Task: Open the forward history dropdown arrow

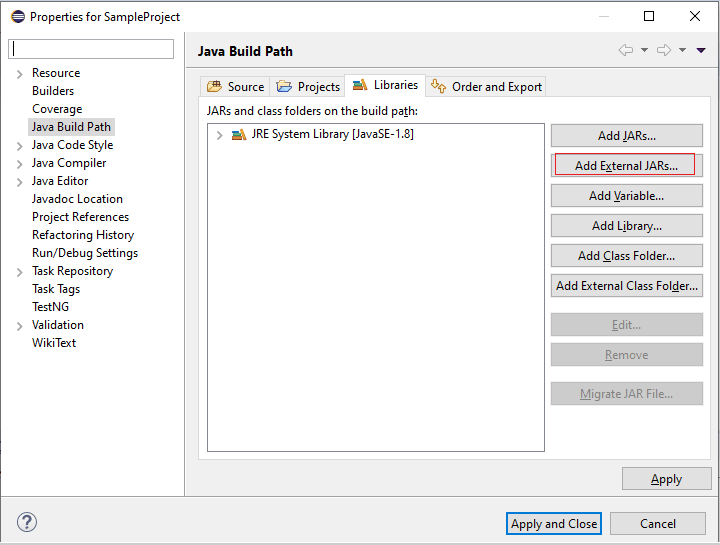Action: pos(682,50)
